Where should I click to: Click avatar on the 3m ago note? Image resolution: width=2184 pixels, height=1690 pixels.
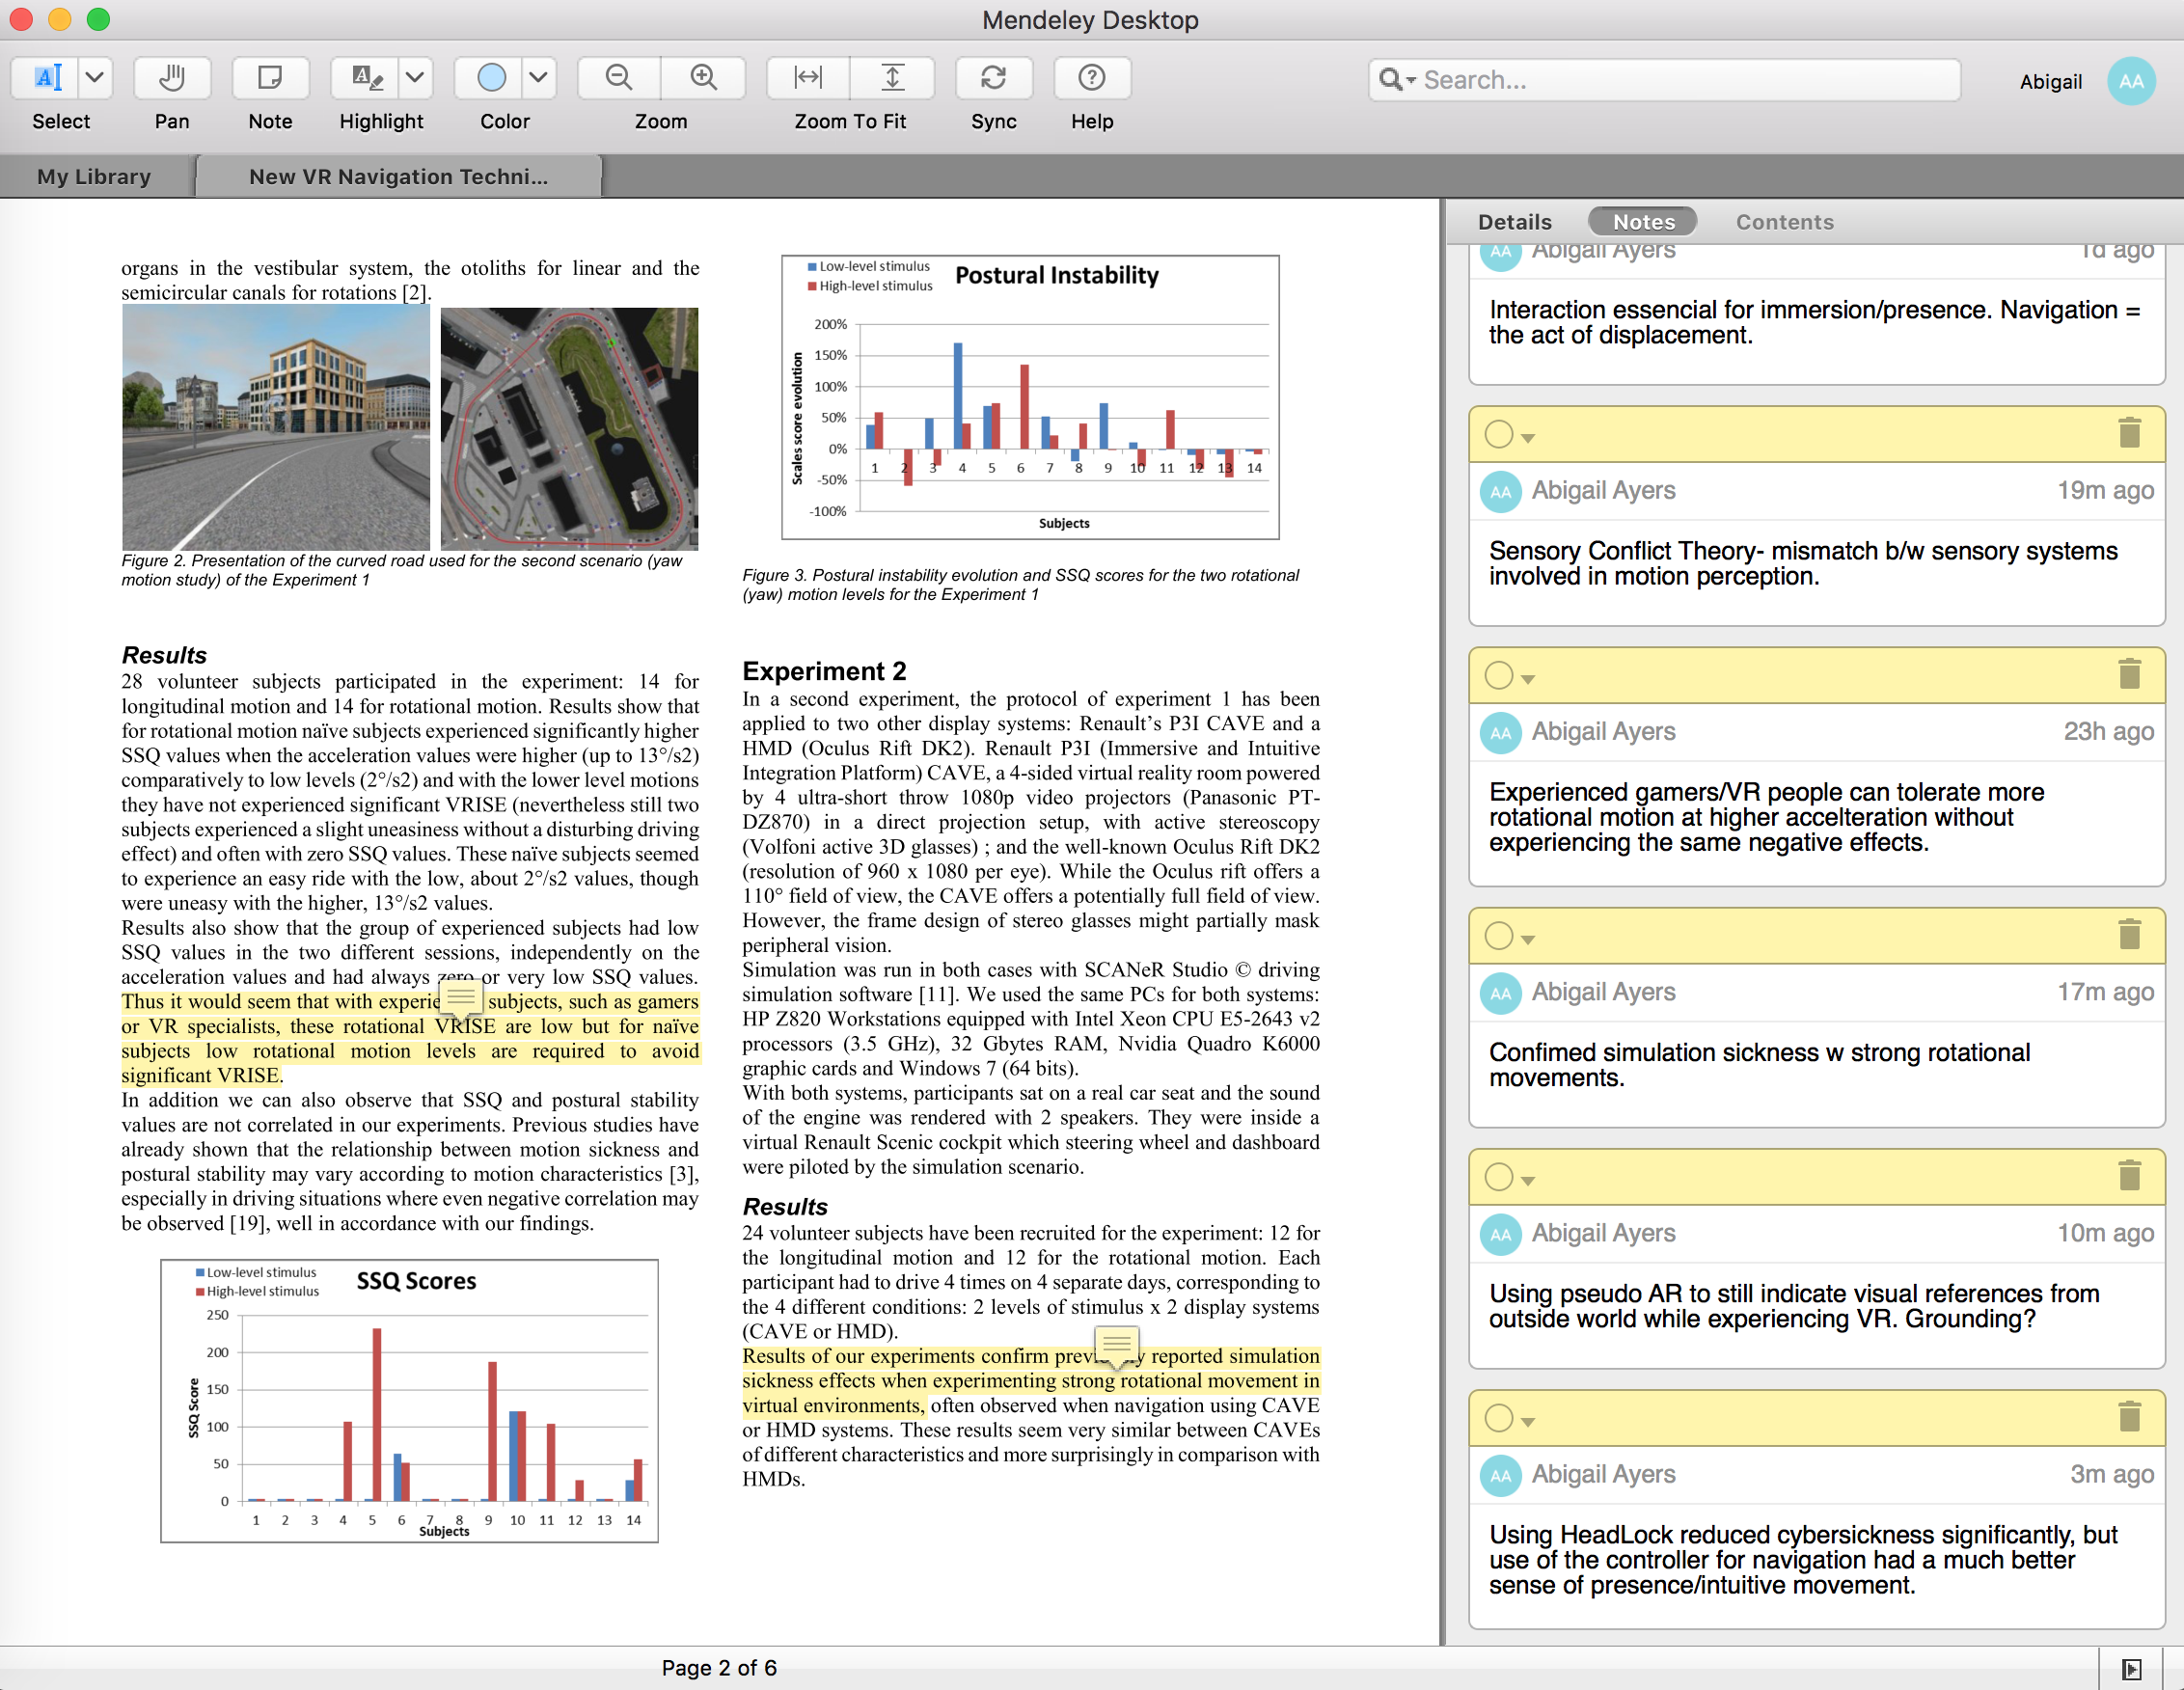pos(1500,1475)
